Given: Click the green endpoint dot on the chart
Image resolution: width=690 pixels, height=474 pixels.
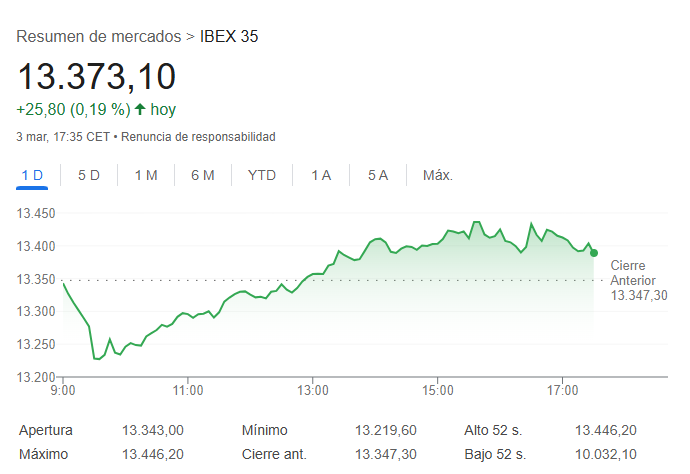Looking at the screenshot, I should [x=594, y=253].
